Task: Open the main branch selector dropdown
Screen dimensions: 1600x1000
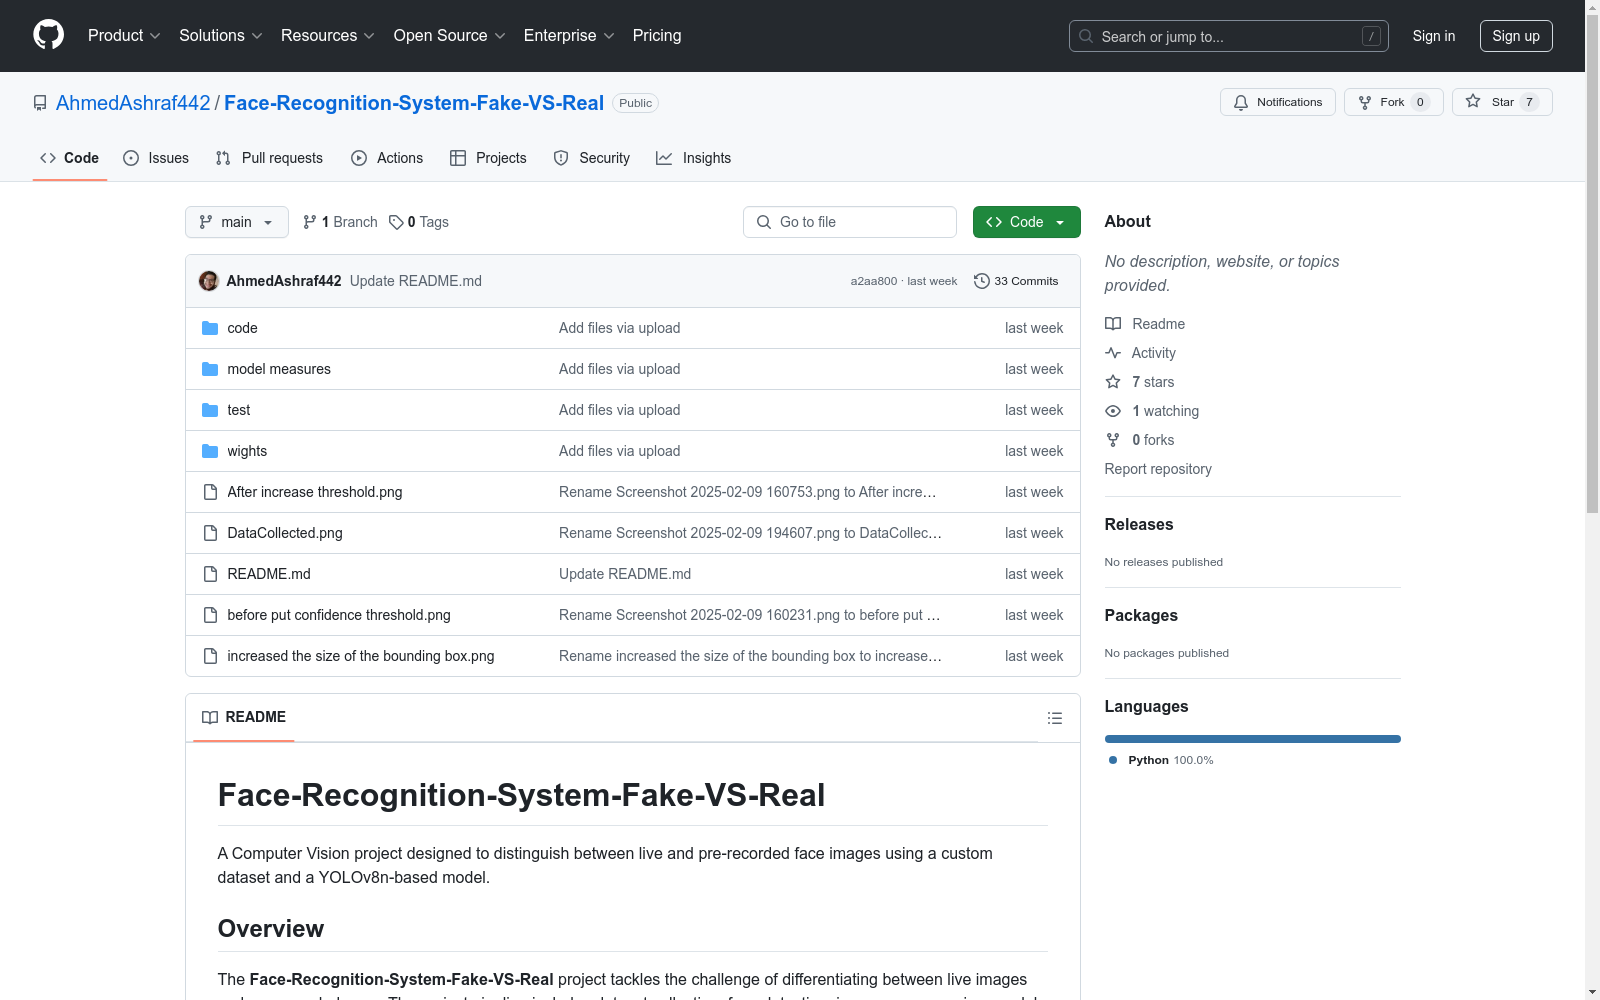Action: tap(237, 222)
